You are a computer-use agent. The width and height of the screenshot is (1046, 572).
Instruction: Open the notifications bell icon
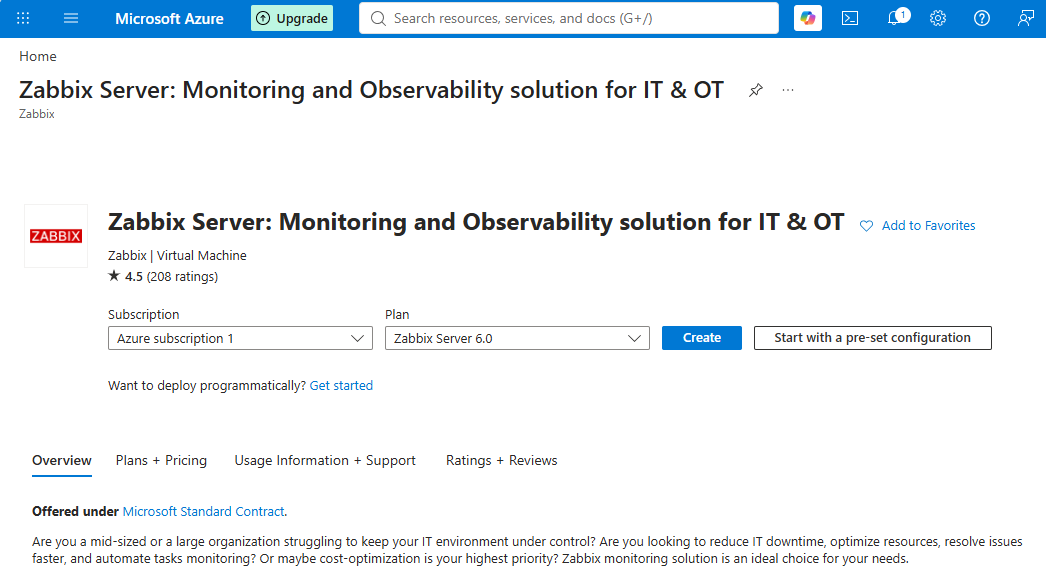[x=897, y=17]
